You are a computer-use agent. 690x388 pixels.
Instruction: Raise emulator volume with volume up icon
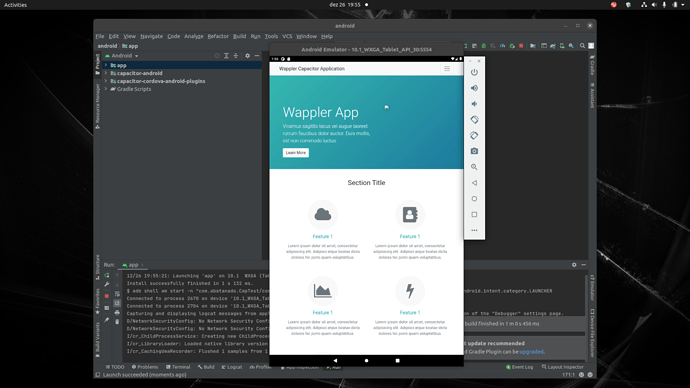tap(474, 88)
